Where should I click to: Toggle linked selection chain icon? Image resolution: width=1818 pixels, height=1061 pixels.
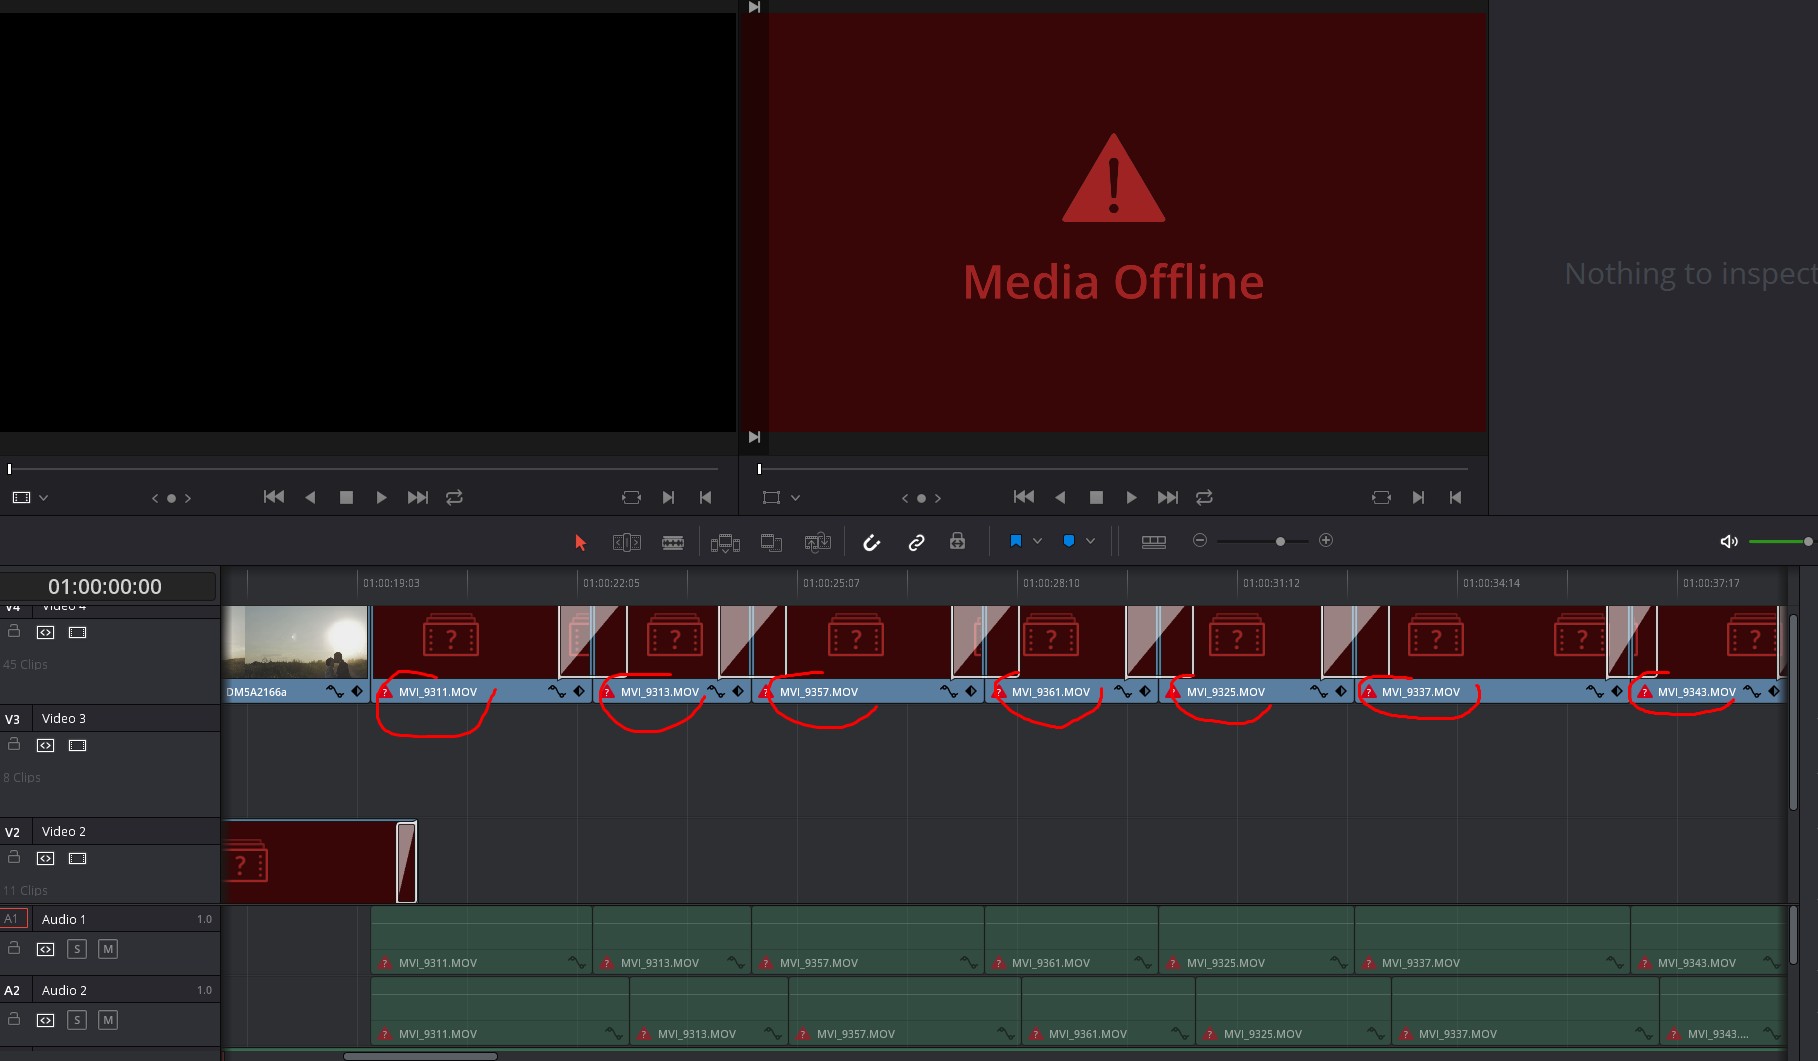916,542
